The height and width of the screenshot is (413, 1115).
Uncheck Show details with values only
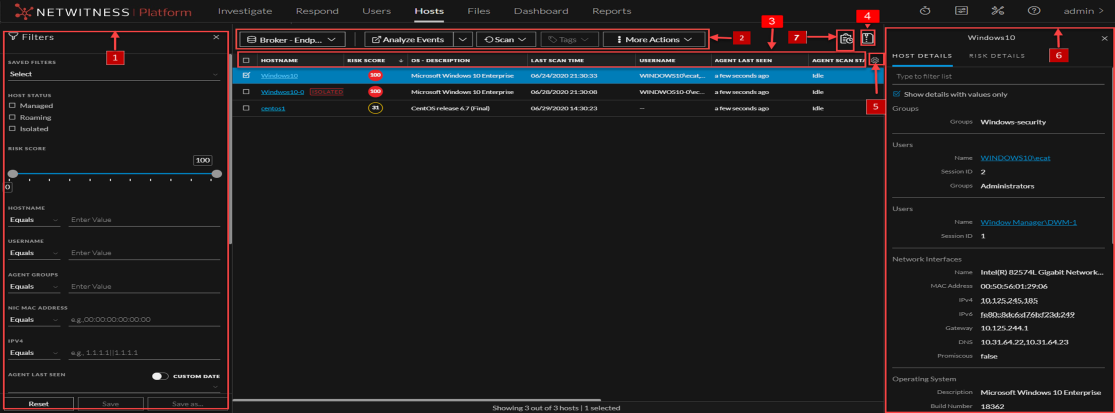(896, 94)
